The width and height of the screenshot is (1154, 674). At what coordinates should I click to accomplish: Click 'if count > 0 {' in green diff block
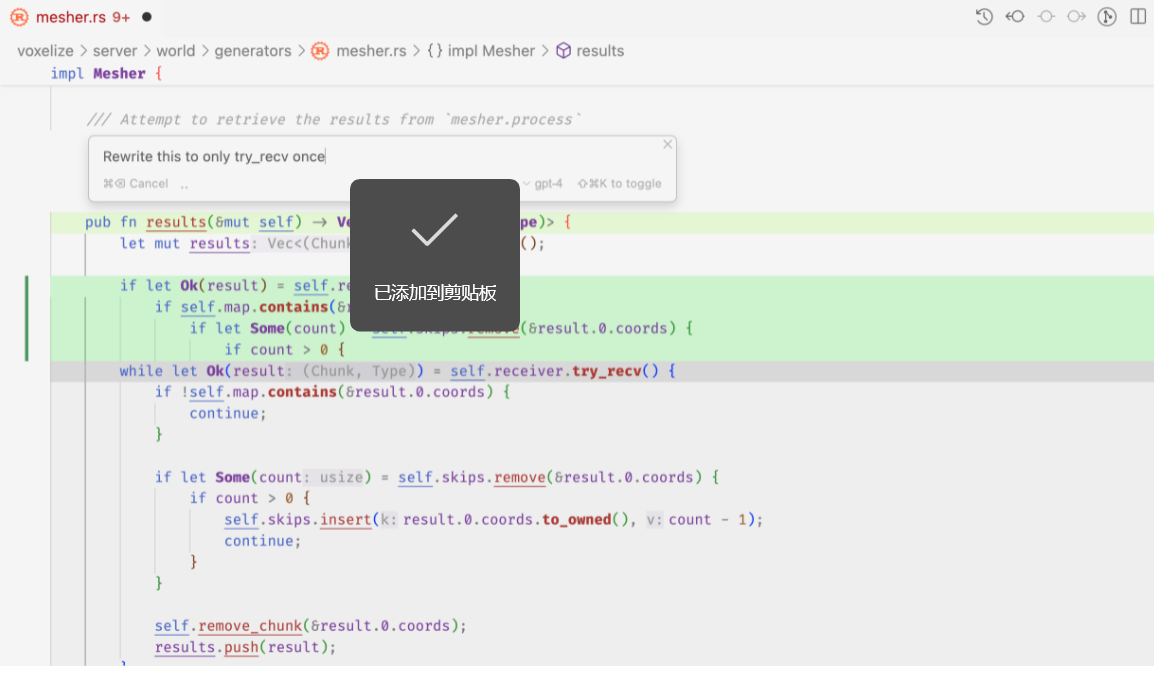tap(284, 350)
